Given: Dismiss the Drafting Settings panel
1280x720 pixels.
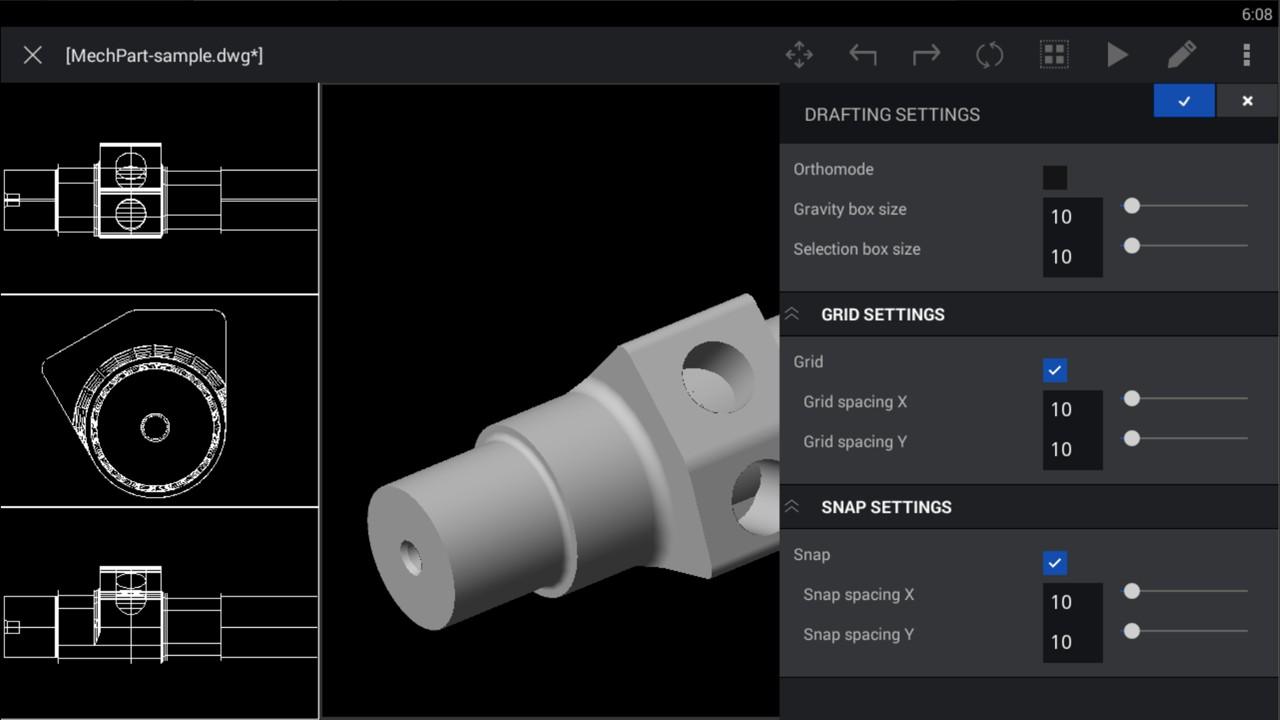Looking at the screenshot, I should pyautogui.click(x=1247, y=101).
